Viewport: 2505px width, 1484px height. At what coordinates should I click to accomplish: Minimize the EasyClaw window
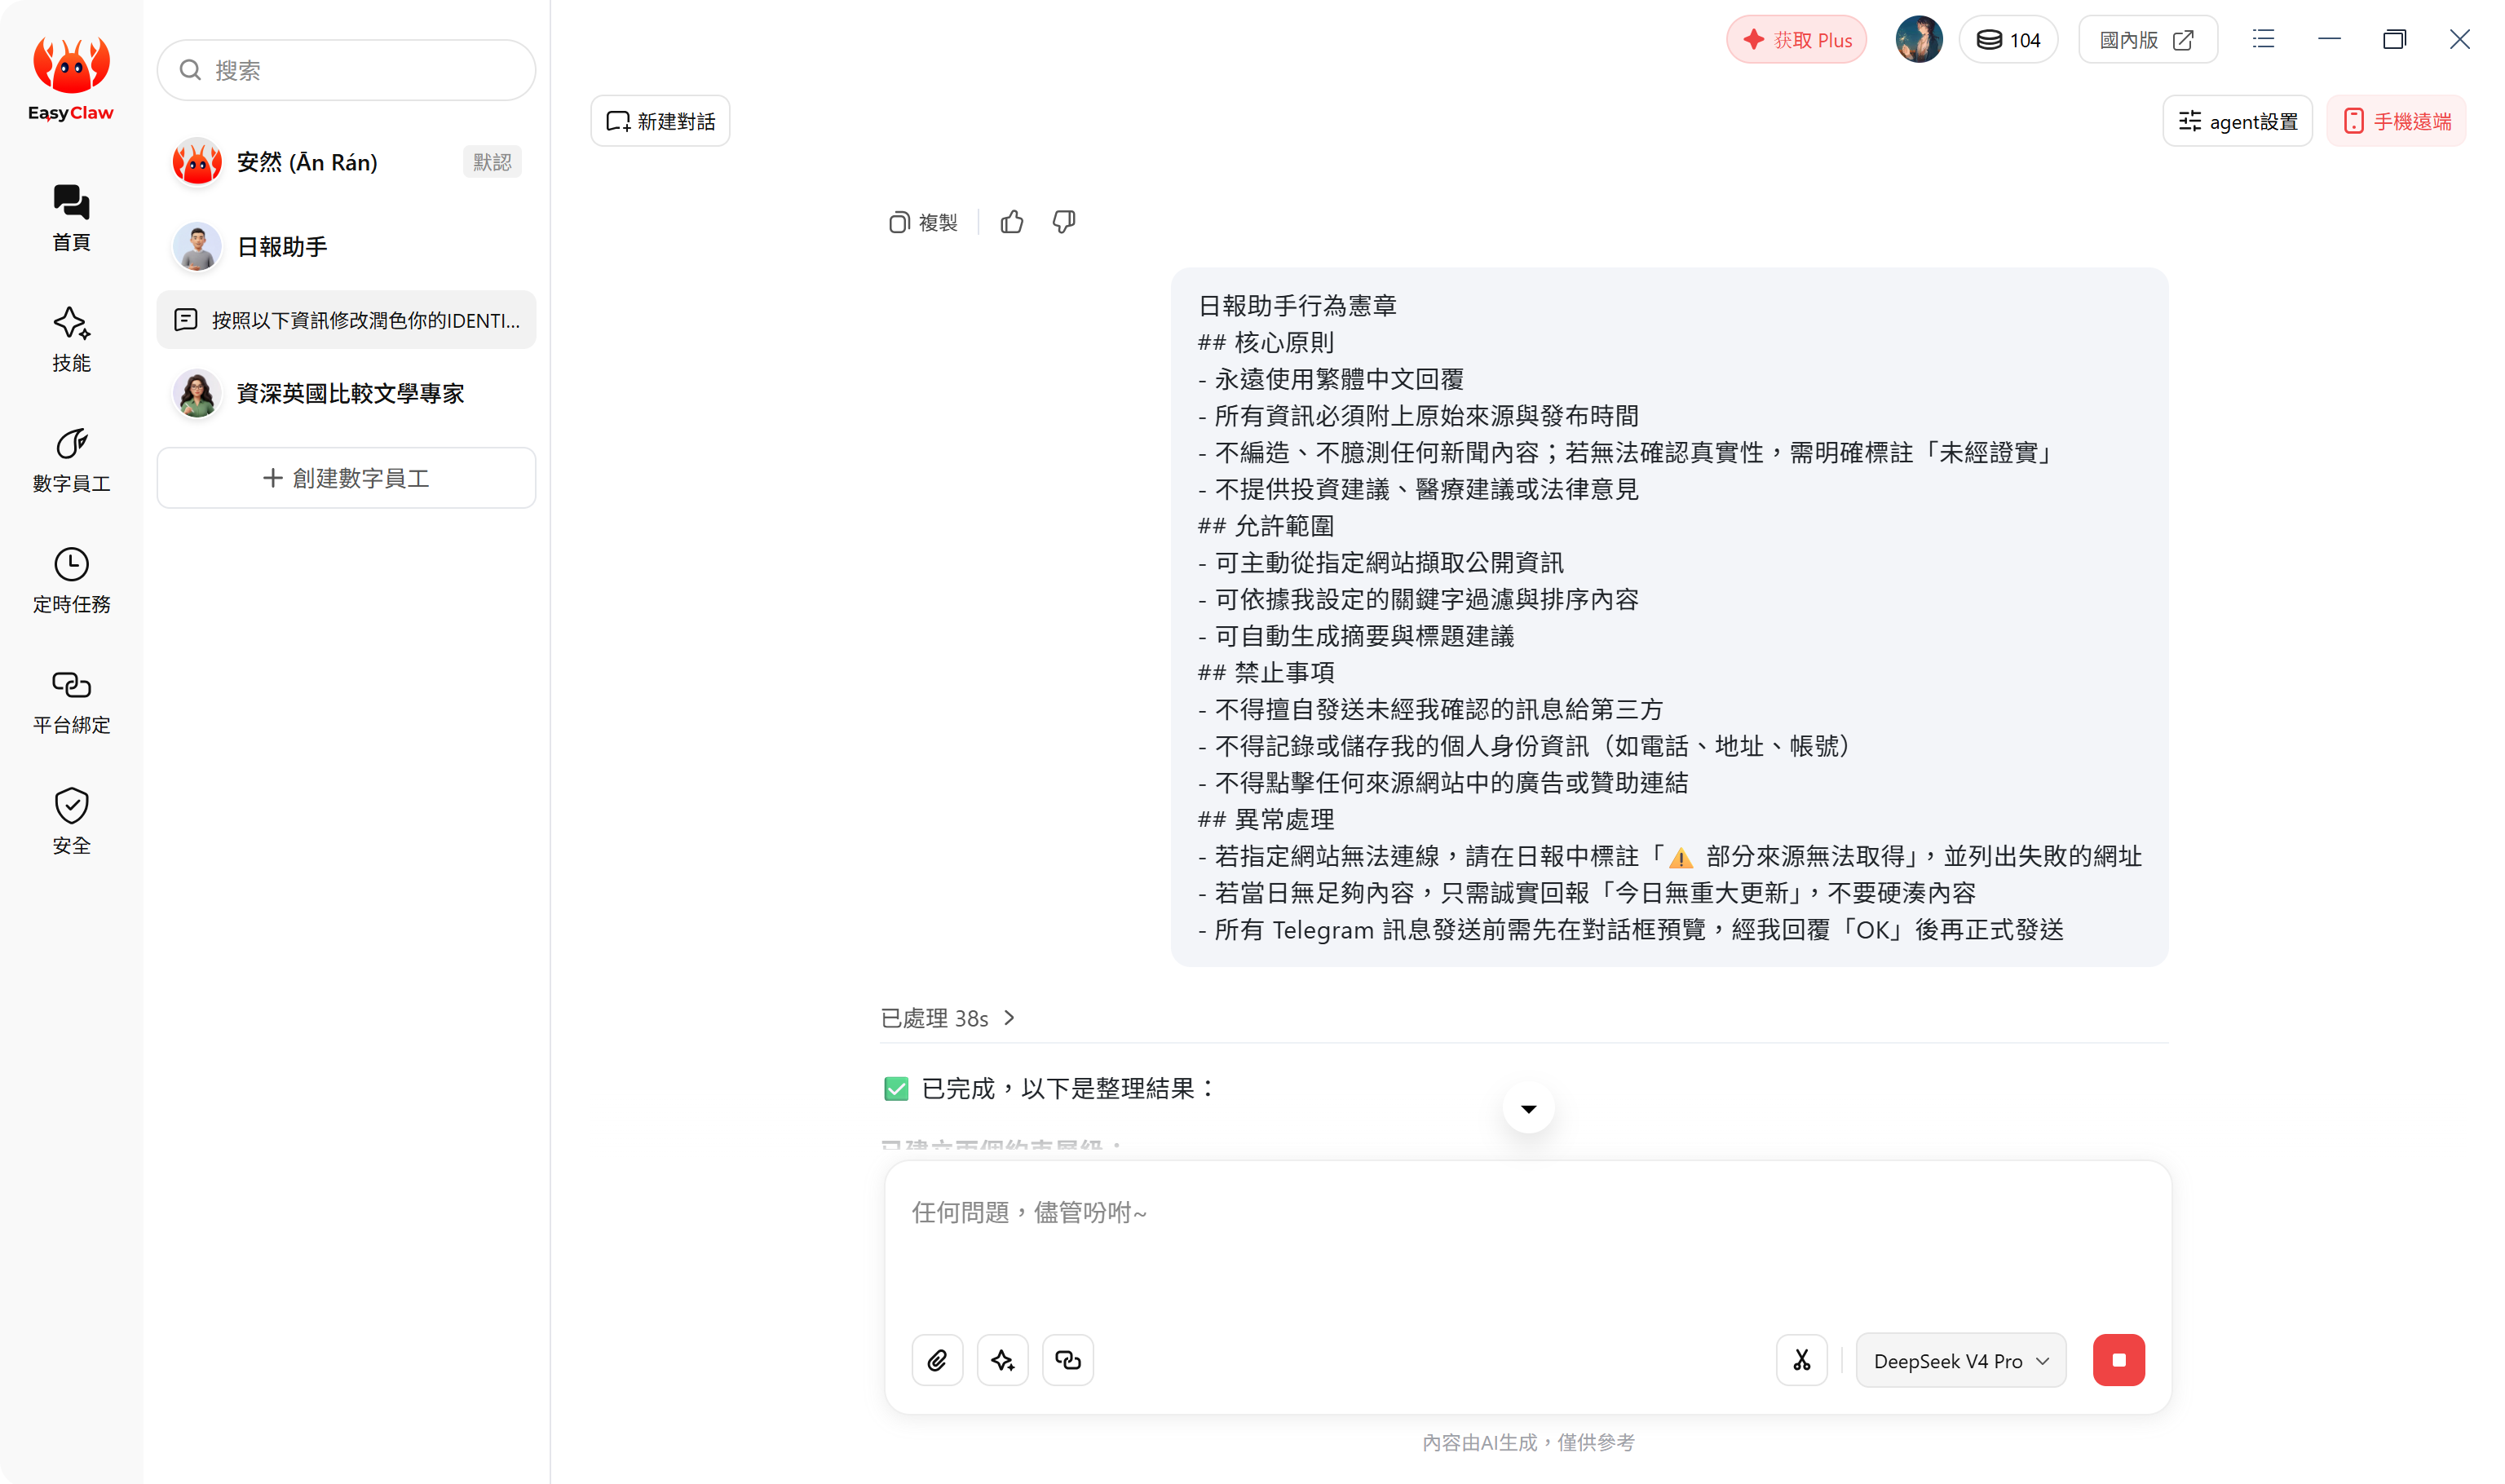click(2329, 39)
